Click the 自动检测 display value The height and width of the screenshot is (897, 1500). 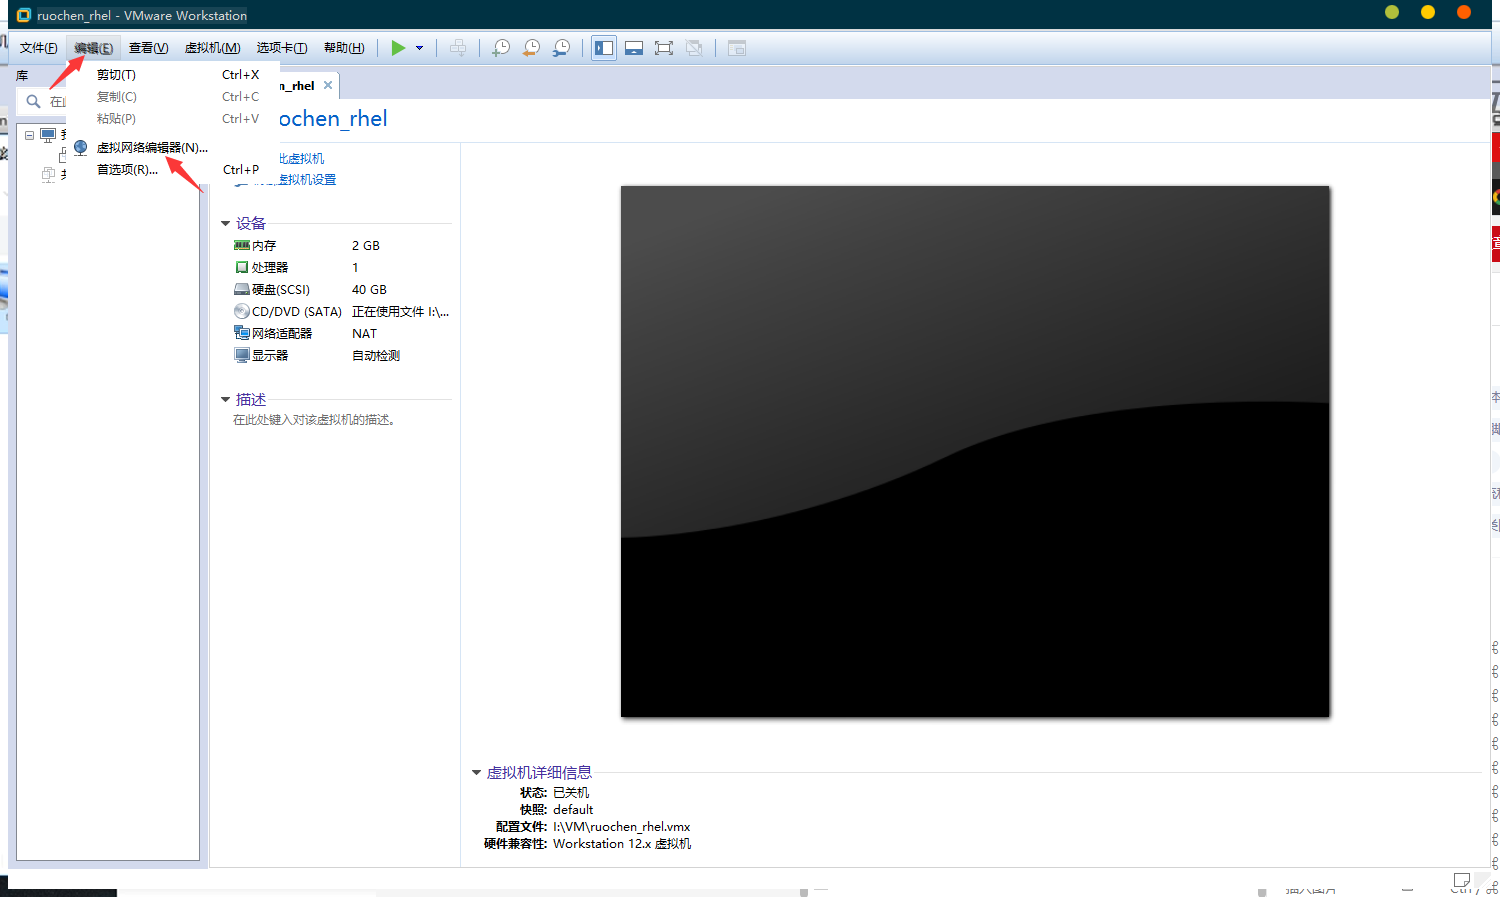[x=376, y=355]
